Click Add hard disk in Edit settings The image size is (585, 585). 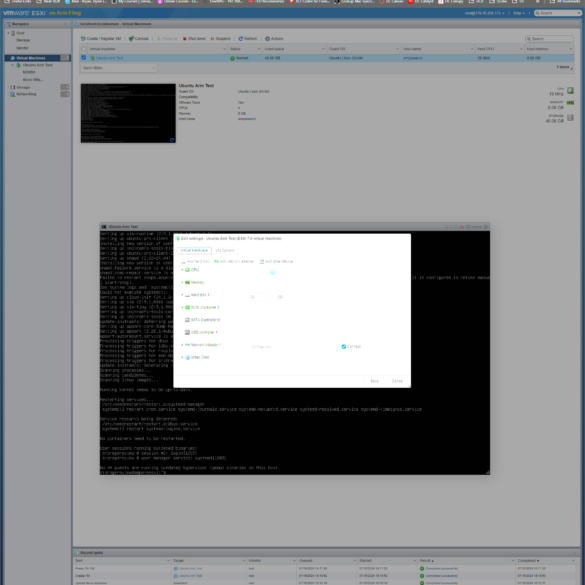pyautogui.click(x=195, y=262)
